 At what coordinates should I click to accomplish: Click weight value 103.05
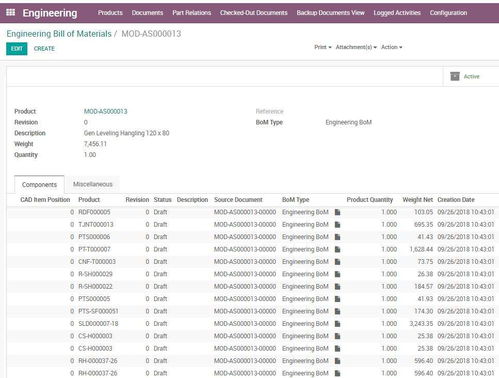coord(423,212)
